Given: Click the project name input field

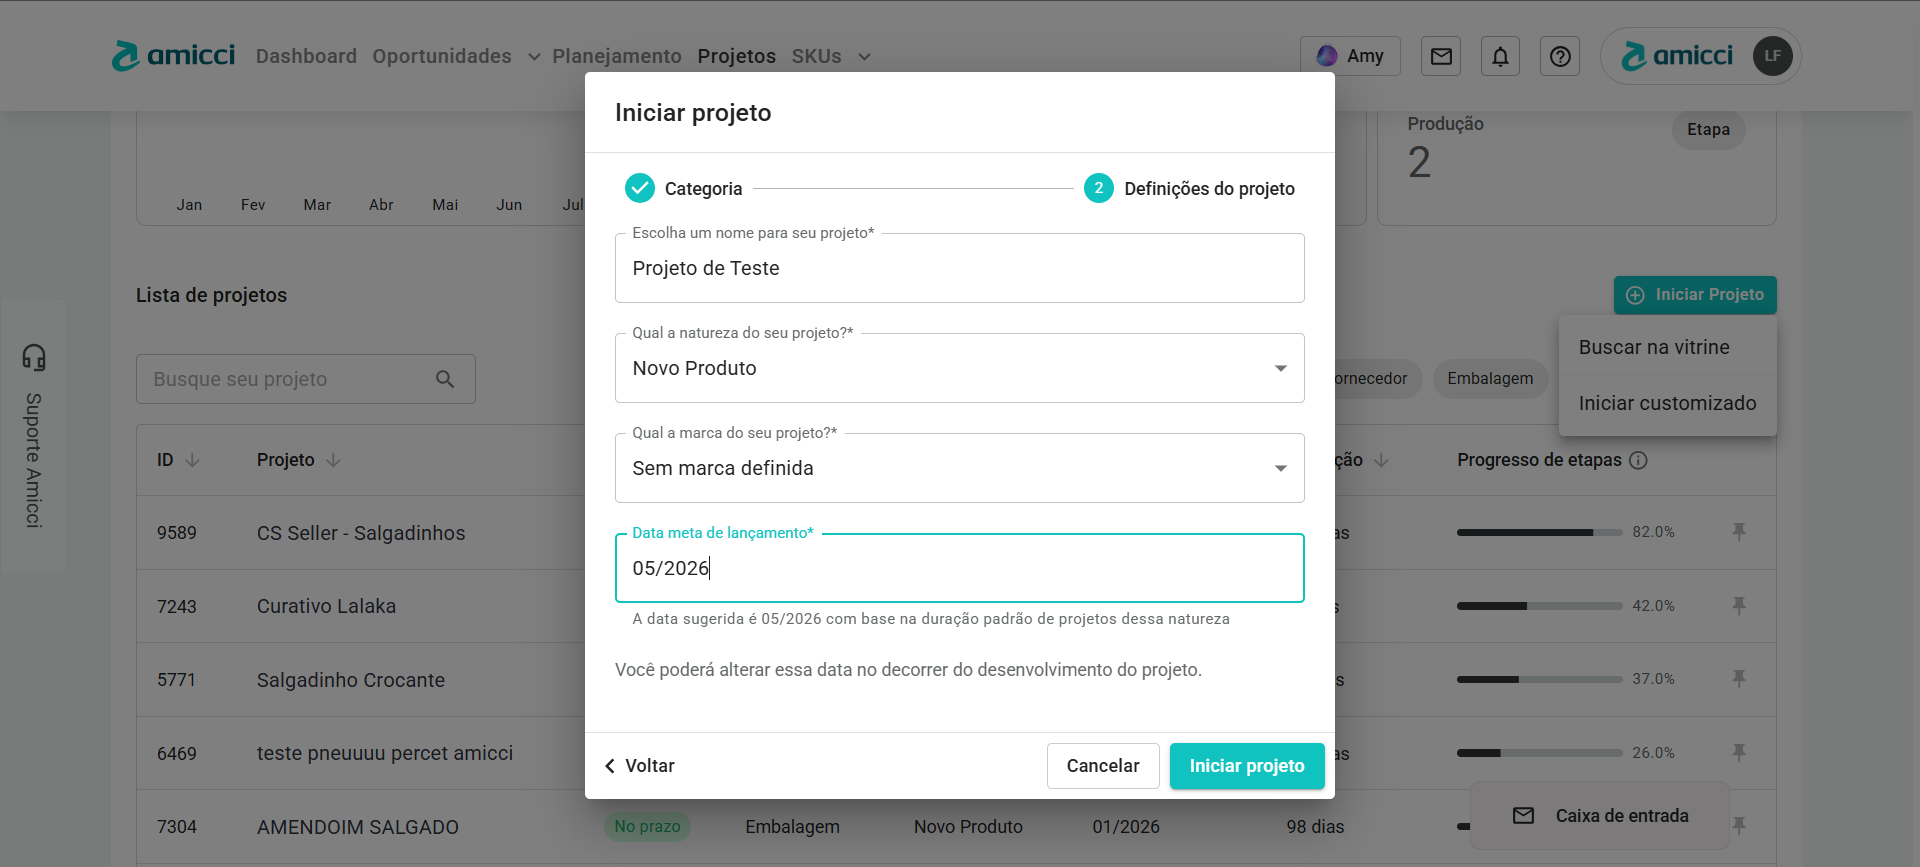Looking at the screenshot, I should pos(959,268).
